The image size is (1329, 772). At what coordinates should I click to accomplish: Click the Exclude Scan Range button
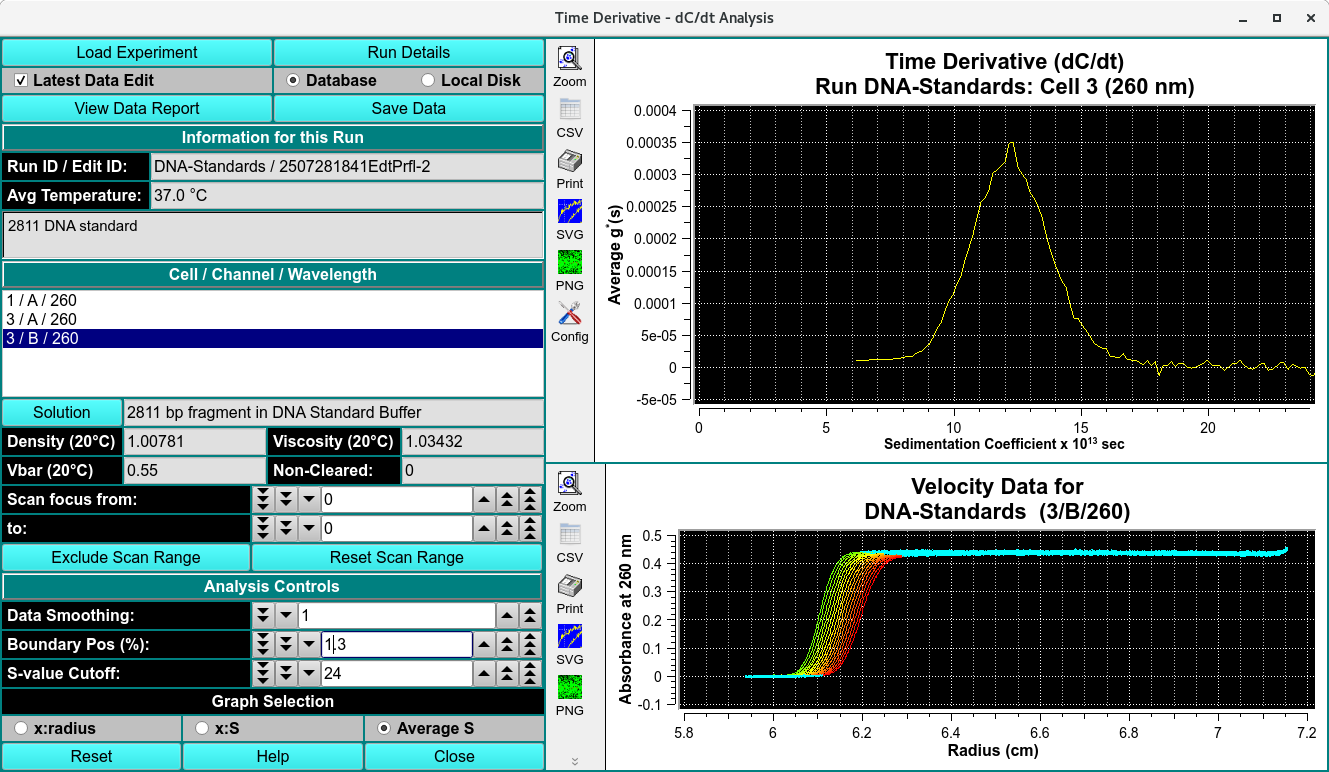(126, 557)
